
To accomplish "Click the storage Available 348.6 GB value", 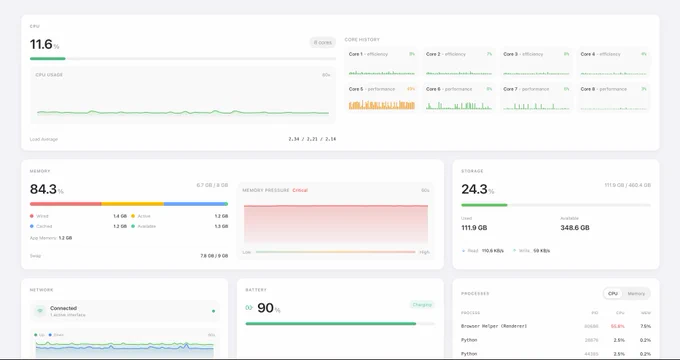I will [x=575, y=228].
